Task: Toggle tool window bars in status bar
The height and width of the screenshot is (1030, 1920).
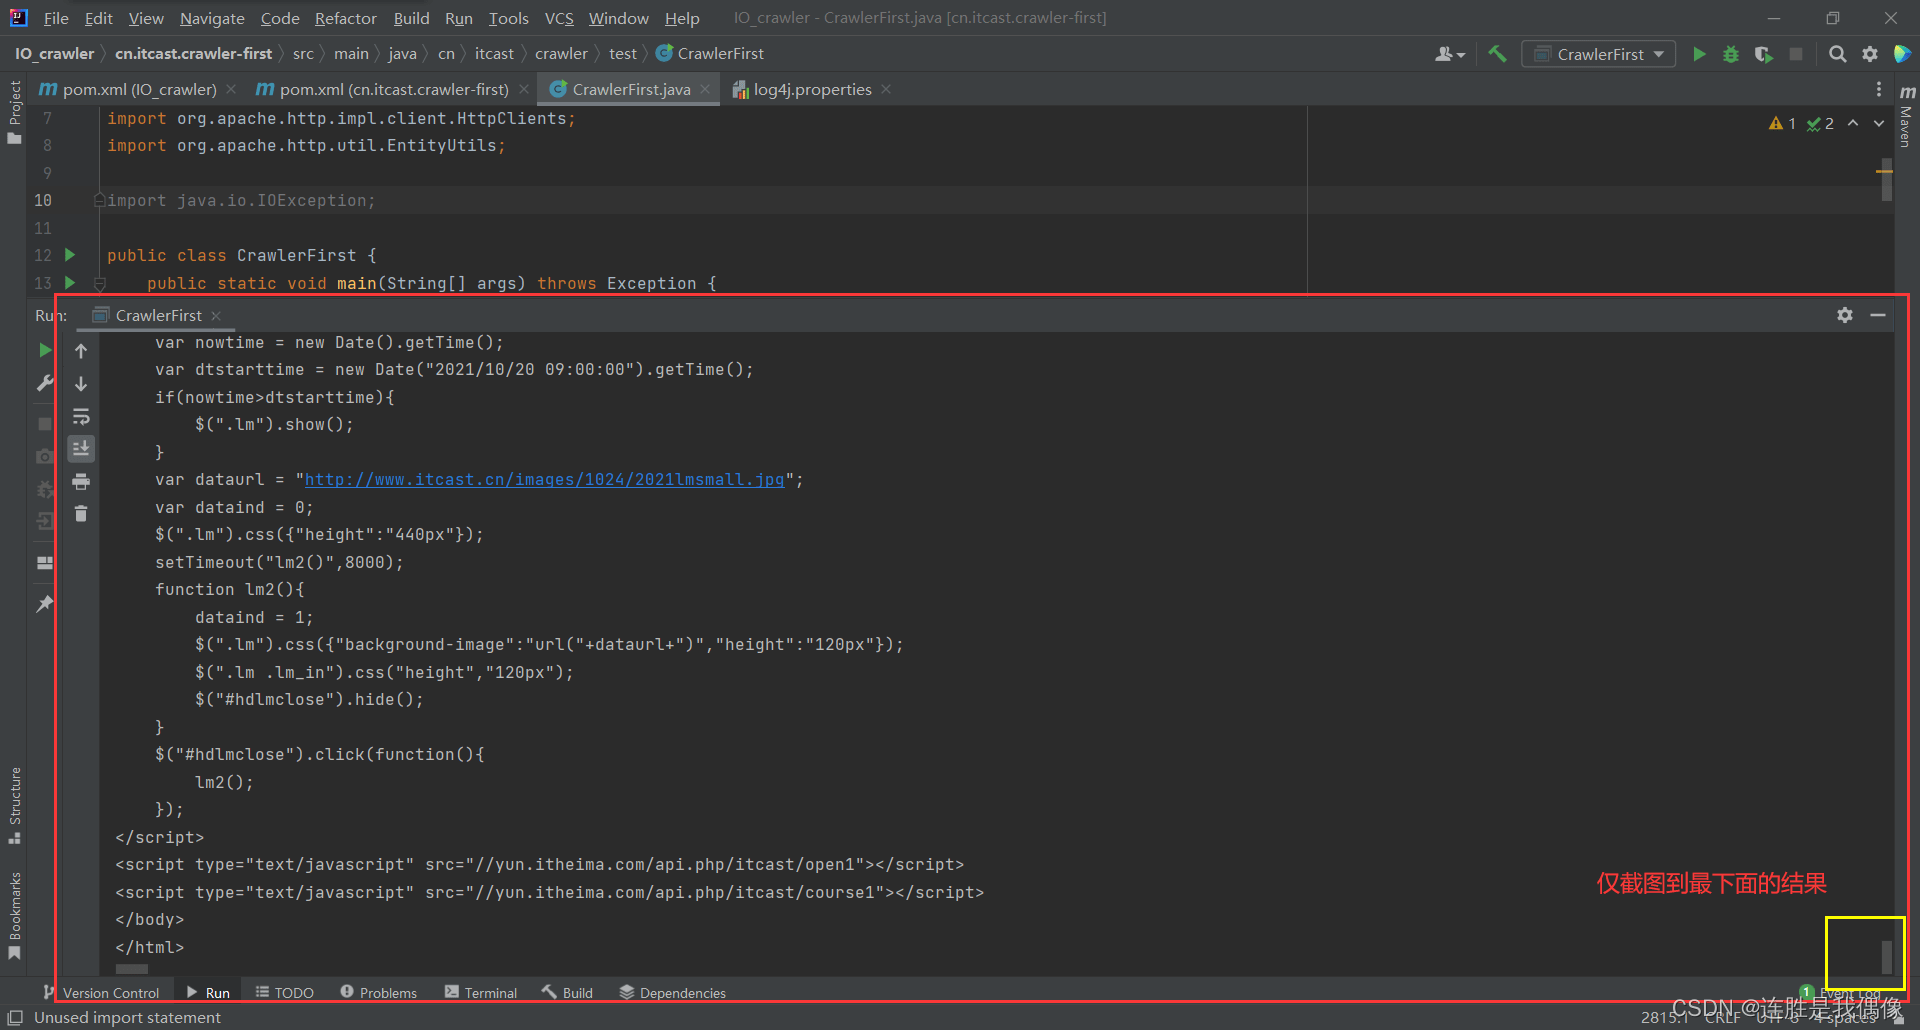Action: click(15, 1017)
